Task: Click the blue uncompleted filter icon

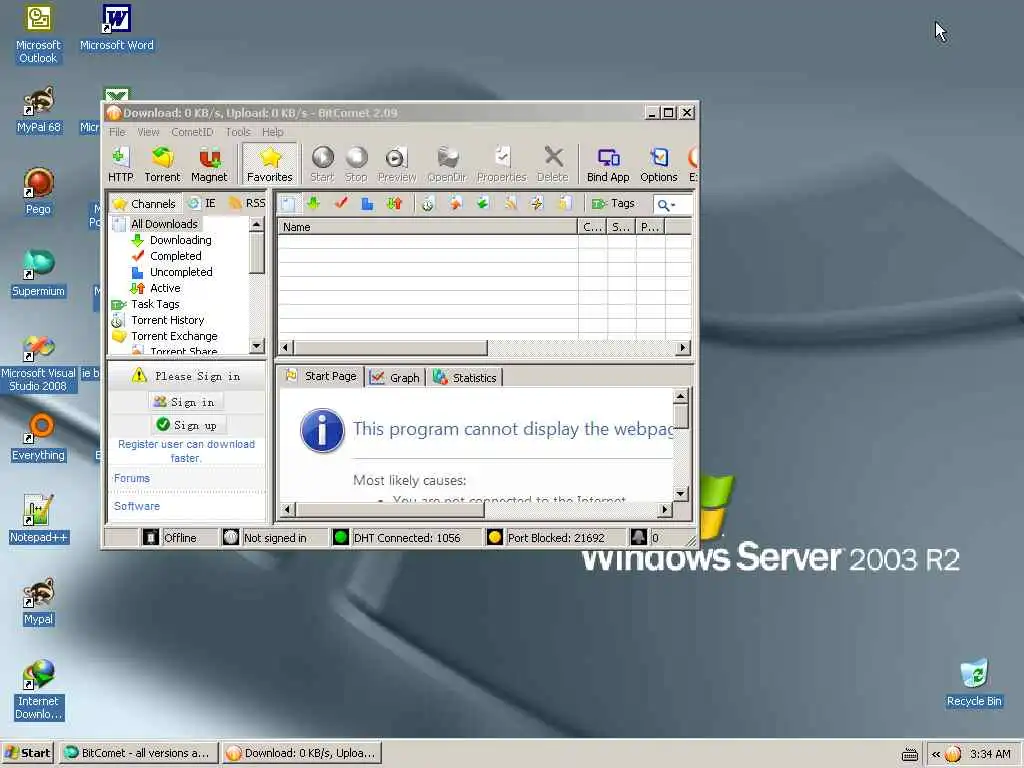Action: click(x=367, y=204)
